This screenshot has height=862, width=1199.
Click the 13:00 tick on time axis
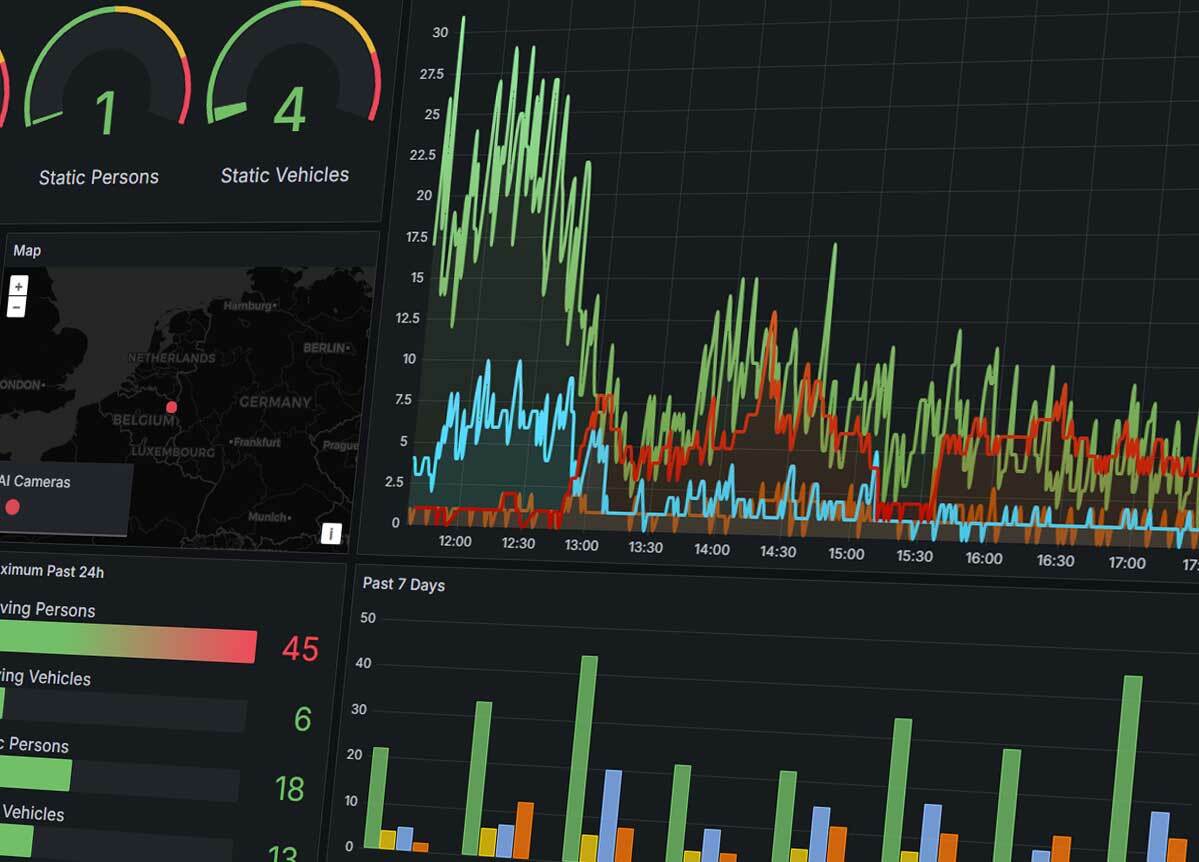pos(581,545)
